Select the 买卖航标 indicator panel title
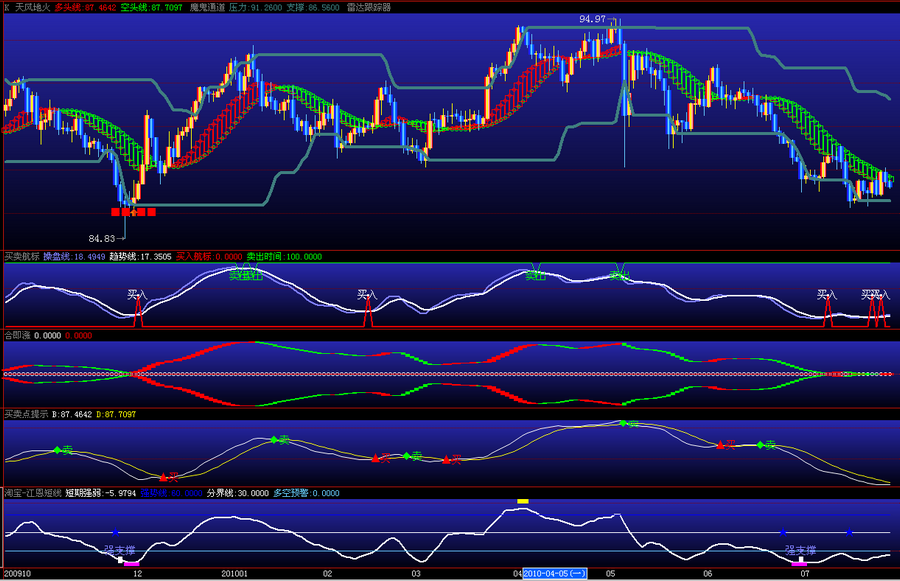Viewport: 900px width, 581px height. 22,257
